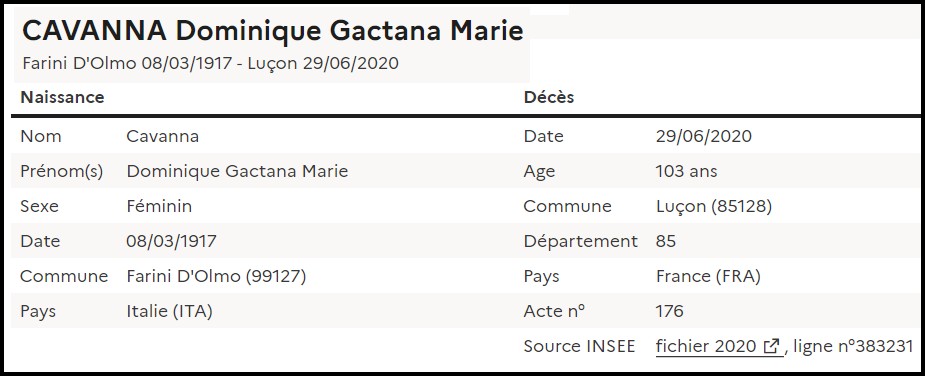Select the Italie (ITA) country value
The width and height of the screenshot is (925, 376).
pyautogui.click(x=169, y=312)
